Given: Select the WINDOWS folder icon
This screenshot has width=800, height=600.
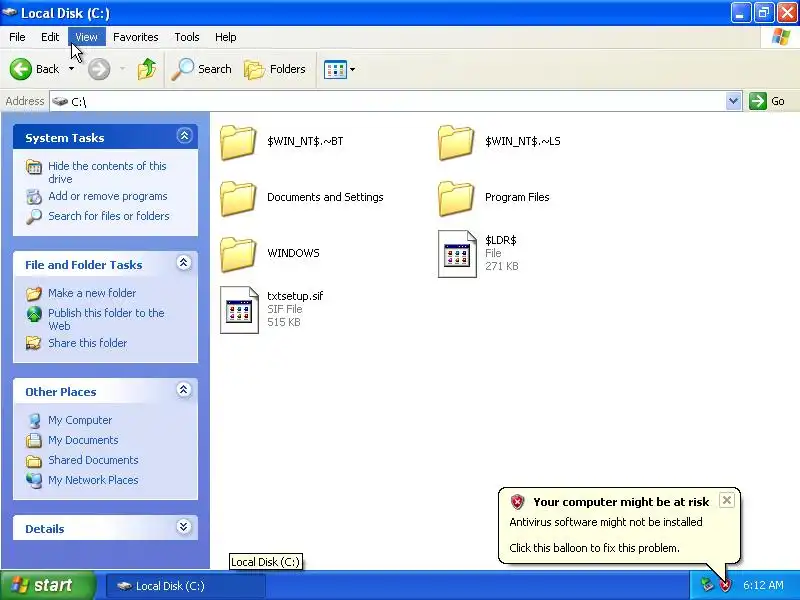Looking at the screenshot, I should (238, 255).
